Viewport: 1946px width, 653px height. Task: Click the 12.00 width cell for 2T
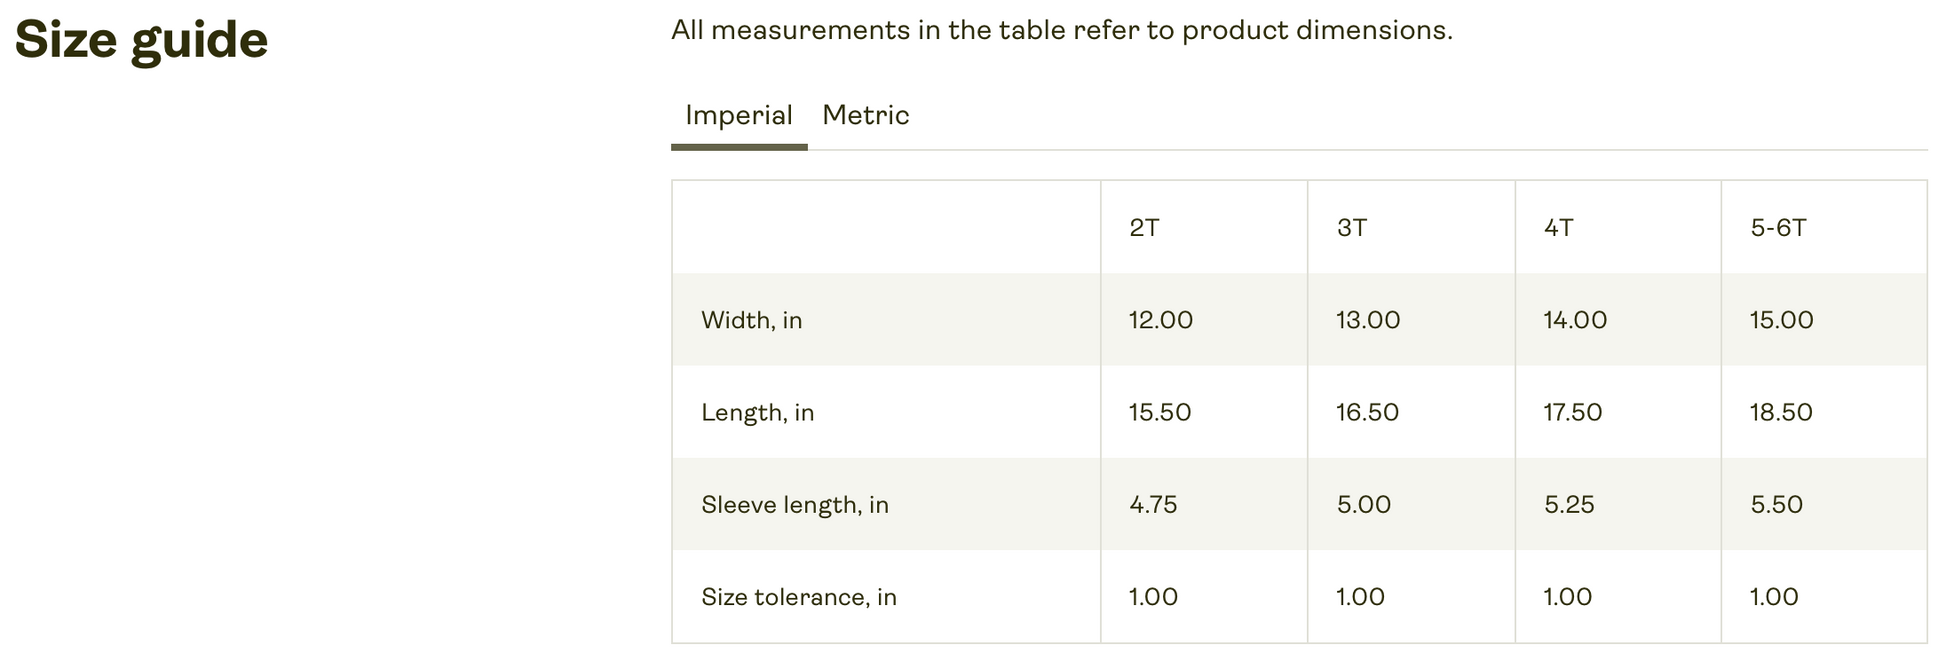(x=1160, y=320)
